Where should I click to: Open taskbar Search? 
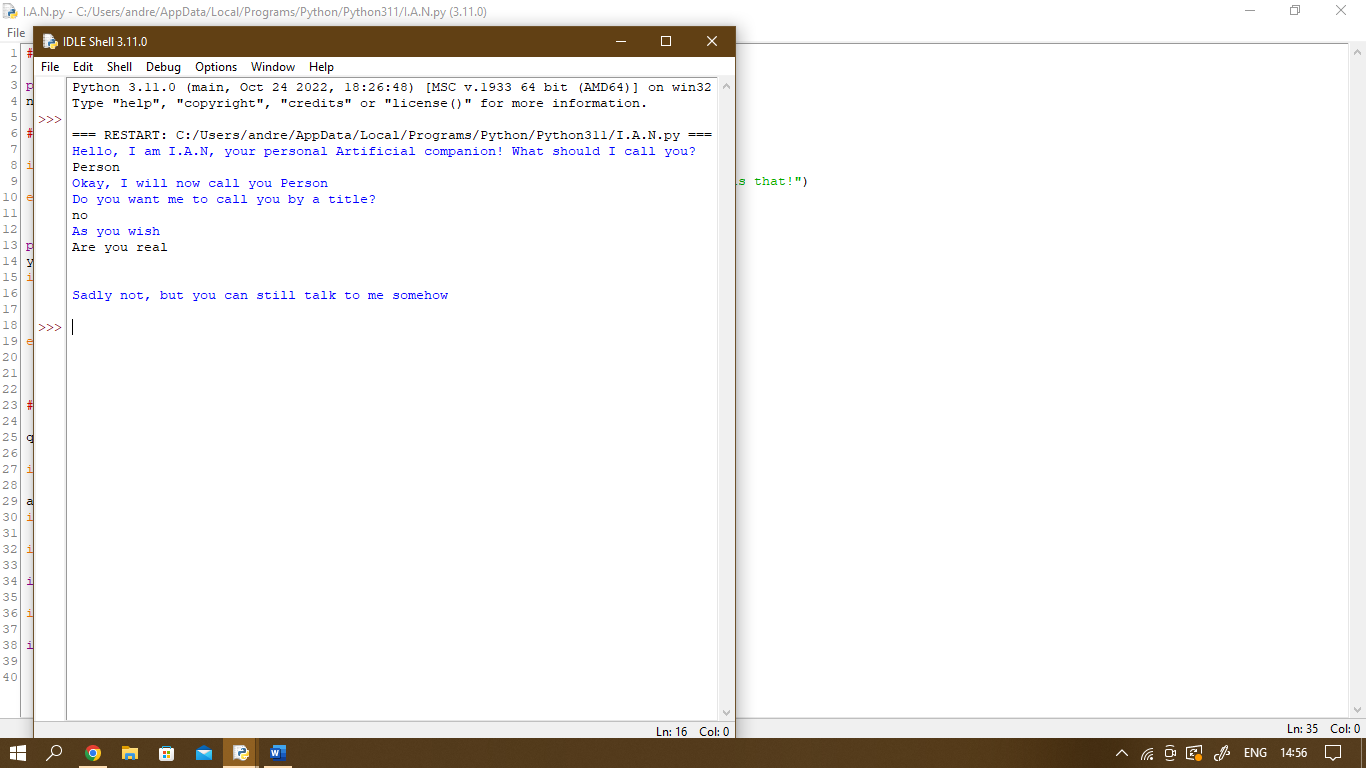(x=55, y=753)
